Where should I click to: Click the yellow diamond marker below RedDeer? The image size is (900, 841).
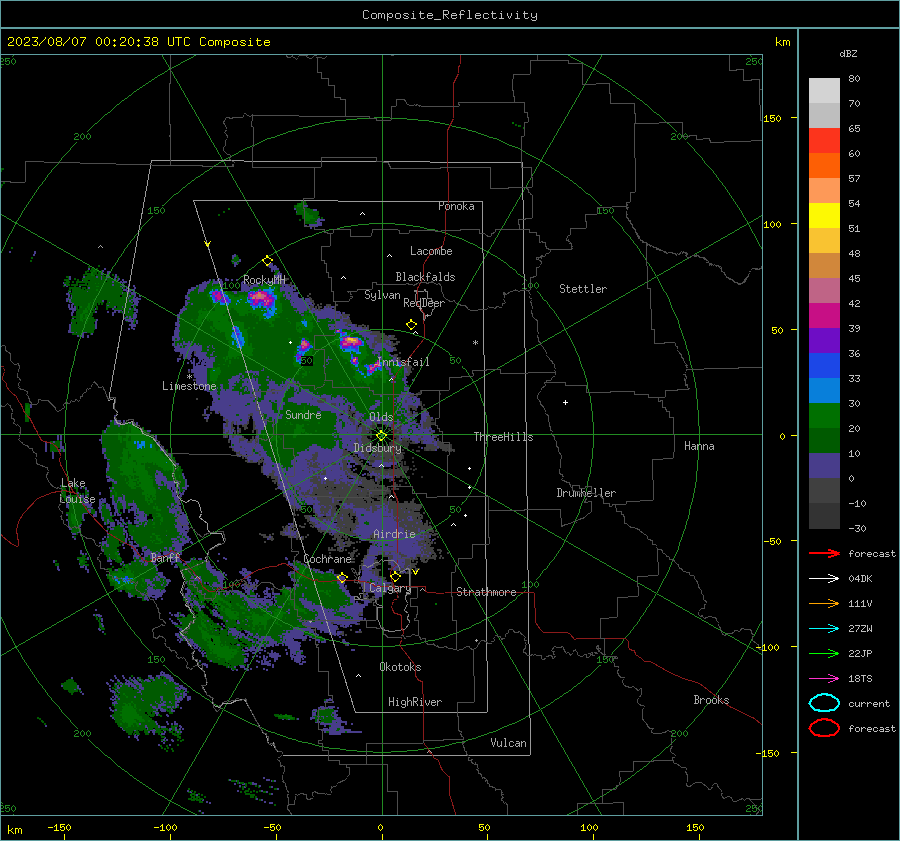point(411,325)
